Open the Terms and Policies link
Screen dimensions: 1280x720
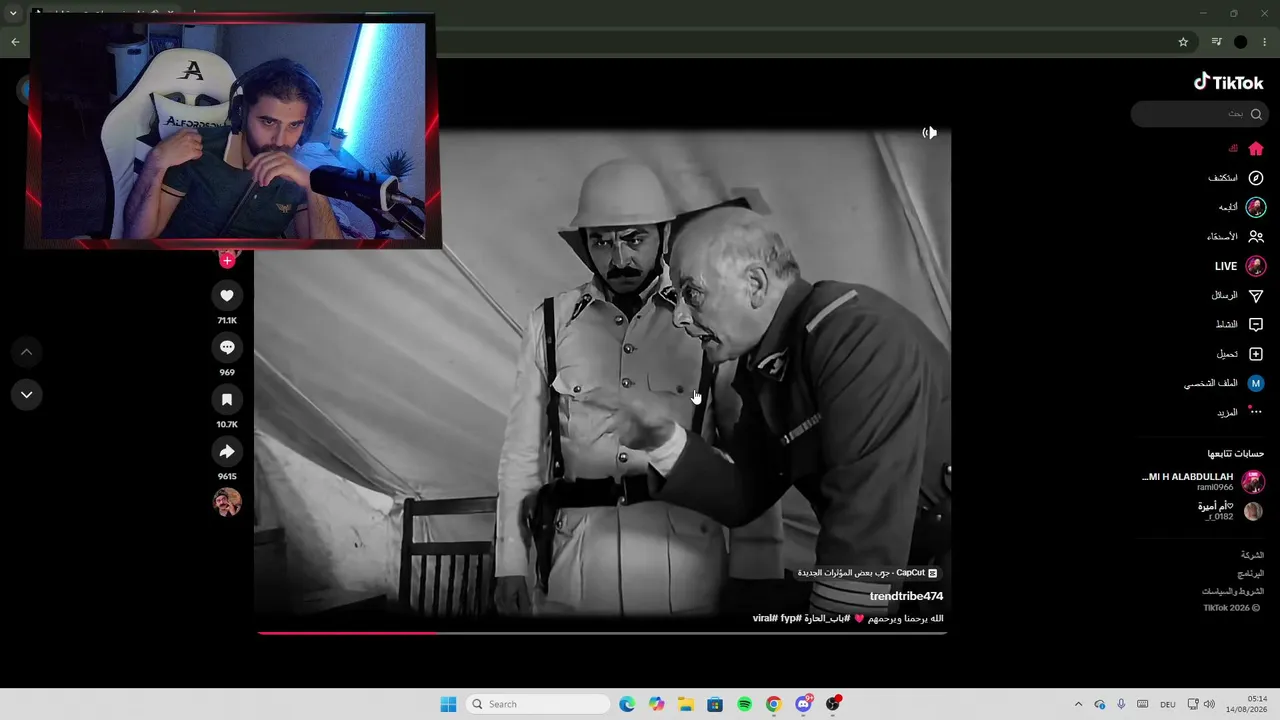(1233, 591)
